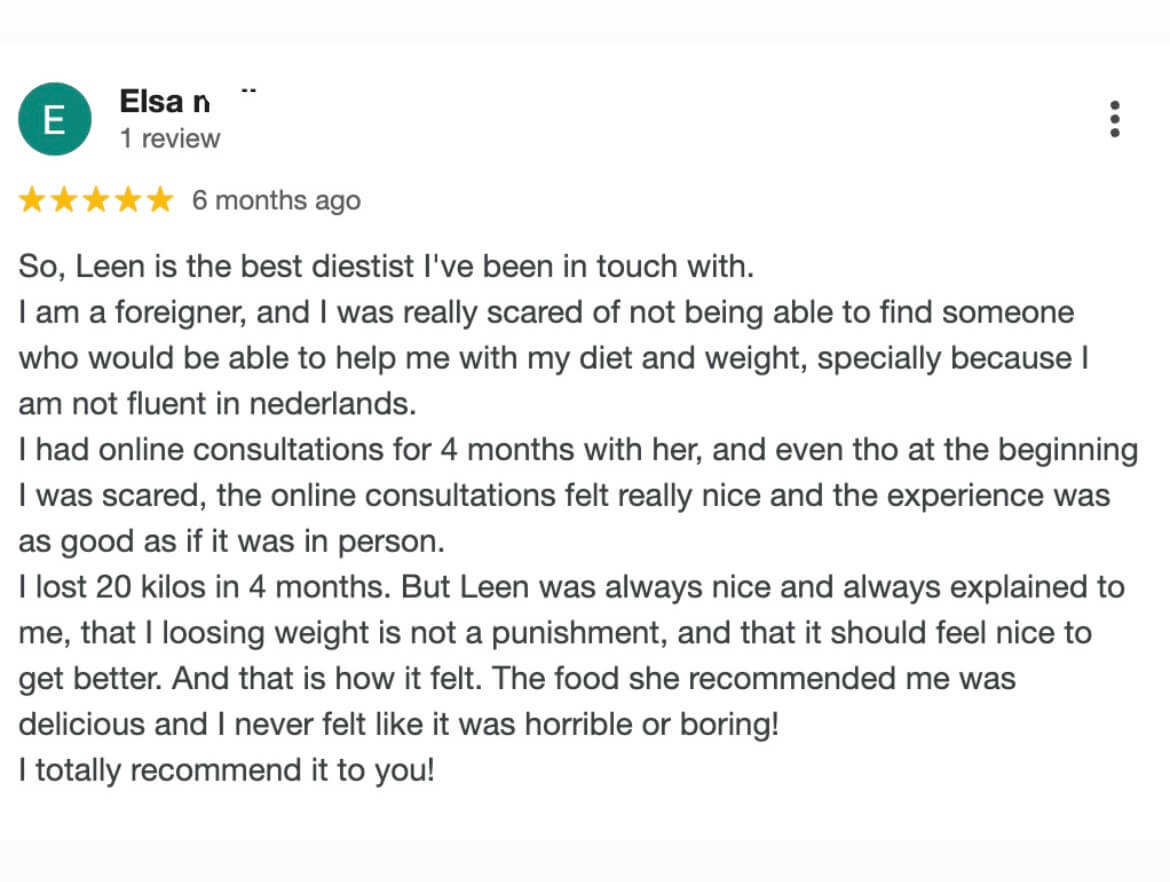Click the third yellow rating star
The height and width of the screenshot is (882, 1170).
[x=96, y=200]
